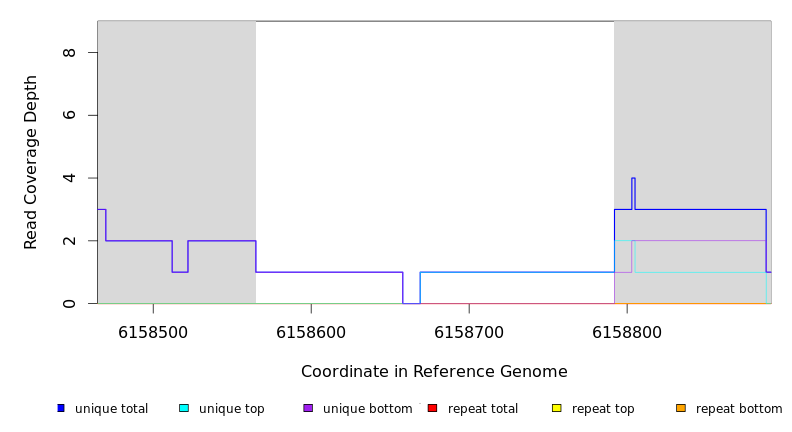Click the "Read Coverage Depth" axis title
This screenshot has width=792, height=432.
tap(32, 162)
